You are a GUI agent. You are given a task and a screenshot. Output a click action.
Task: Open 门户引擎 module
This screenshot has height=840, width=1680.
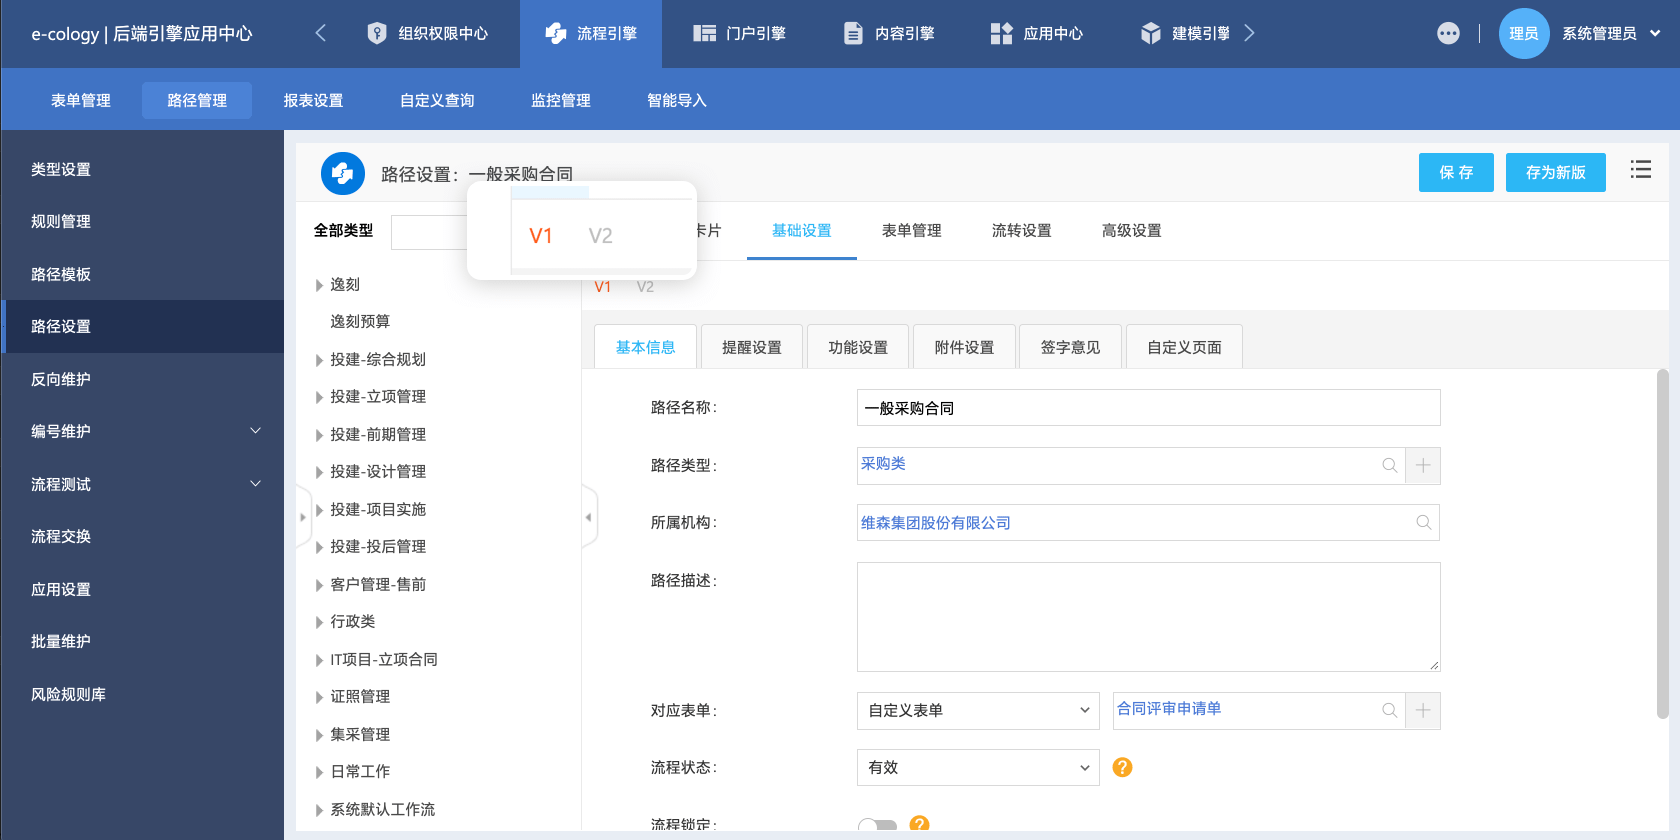click(x=740, y=33)
